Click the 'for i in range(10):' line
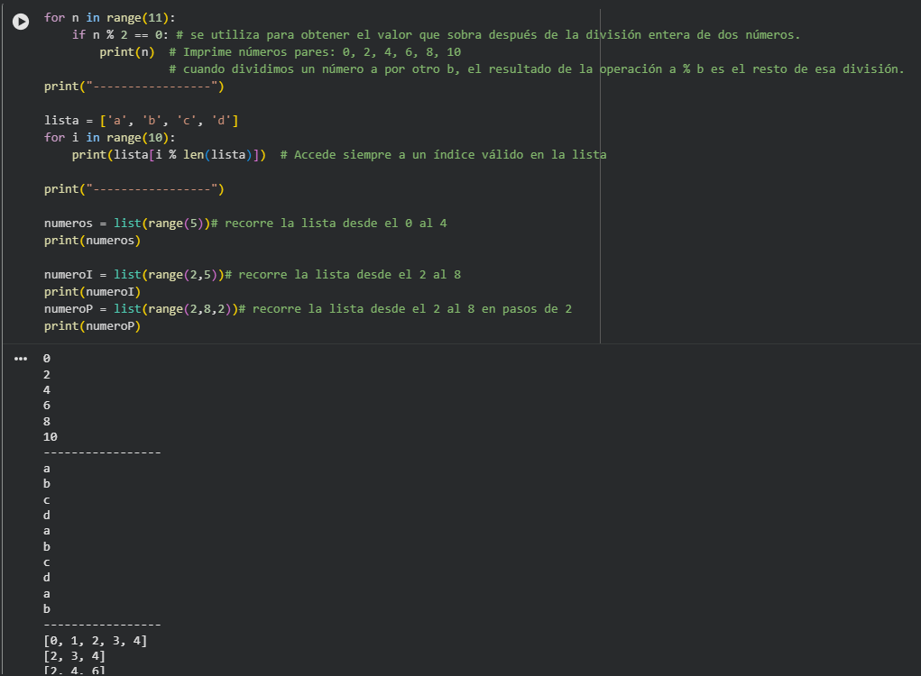The width and height of the screenshot is (921, 676). coord(109,137)
